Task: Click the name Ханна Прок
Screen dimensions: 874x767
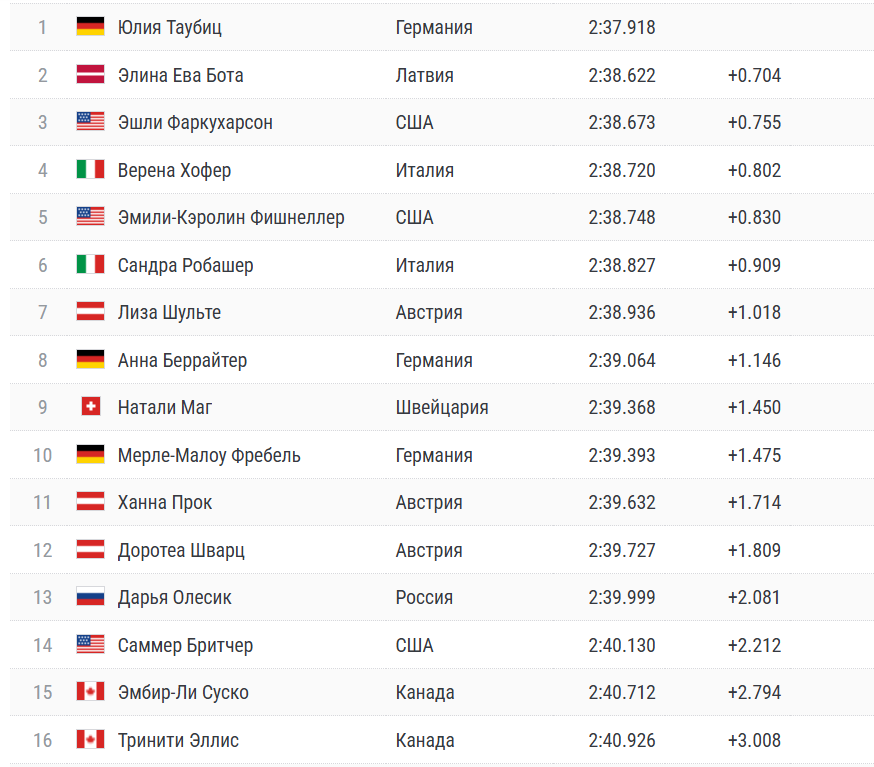Action: (165, 502)
